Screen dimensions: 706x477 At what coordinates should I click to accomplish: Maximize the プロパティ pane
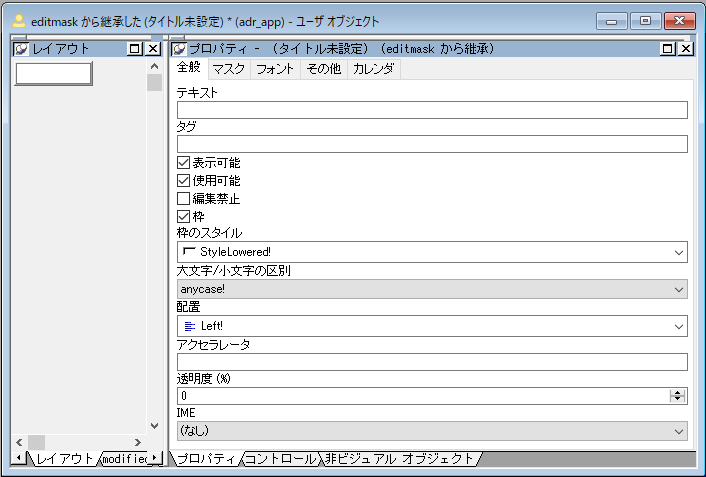(668, 49)
